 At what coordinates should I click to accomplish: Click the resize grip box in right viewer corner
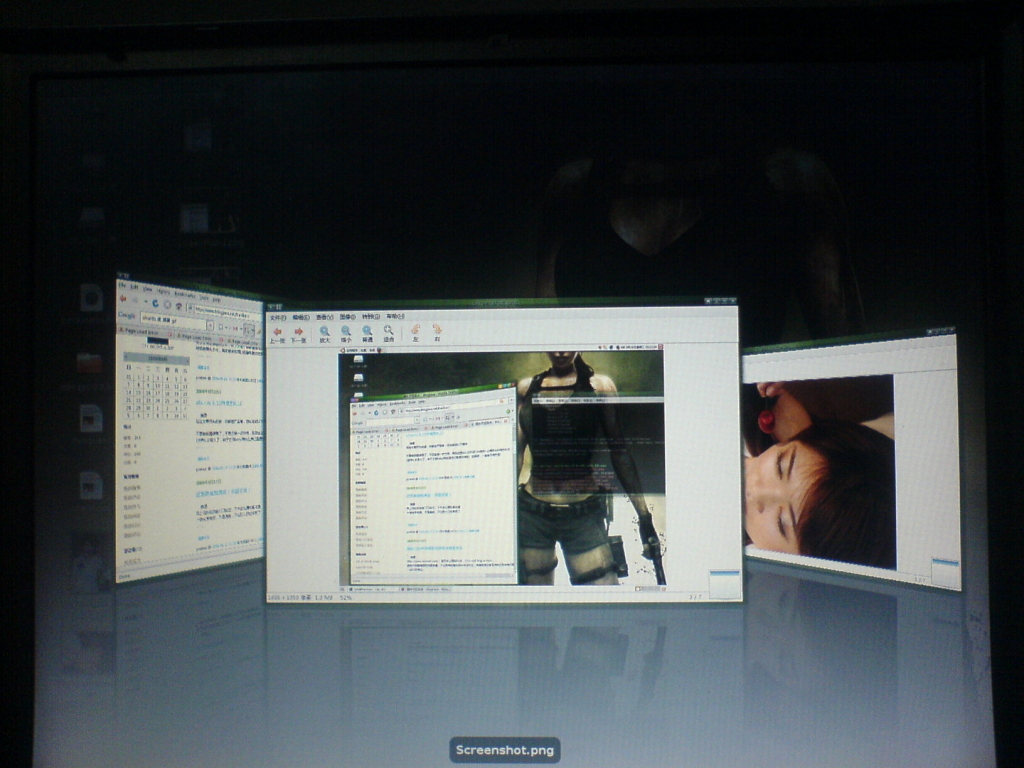945,573
